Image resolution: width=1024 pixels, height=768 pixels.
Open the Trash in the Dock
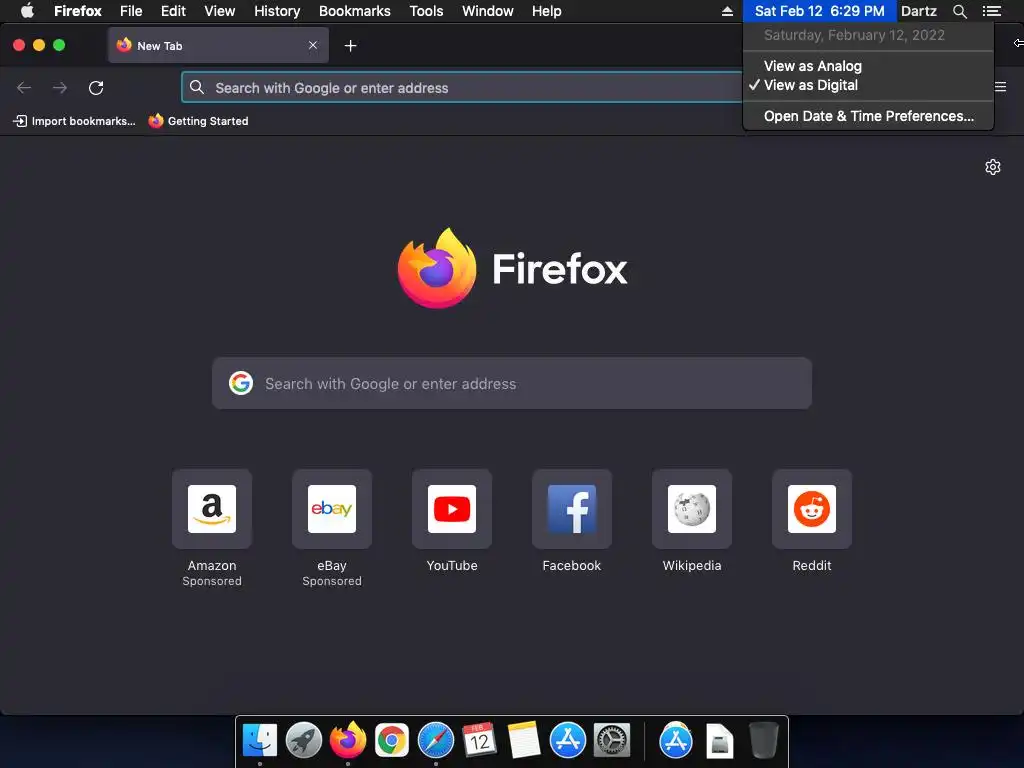tap(763, 741)
